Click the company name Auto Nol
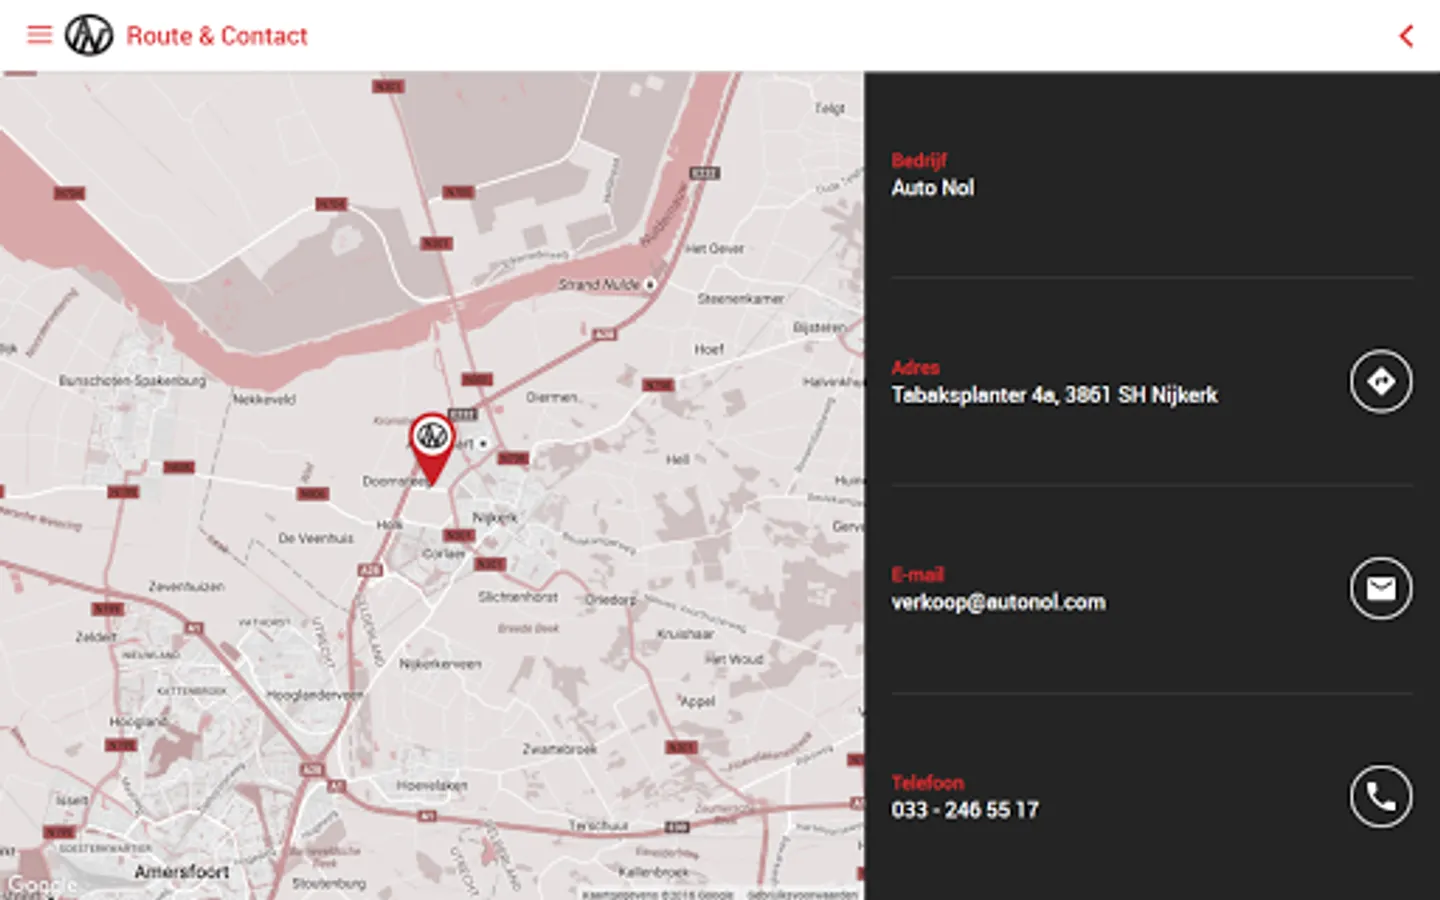The height and width of the screenshot is (900, 1440). (x=932, y=187)
